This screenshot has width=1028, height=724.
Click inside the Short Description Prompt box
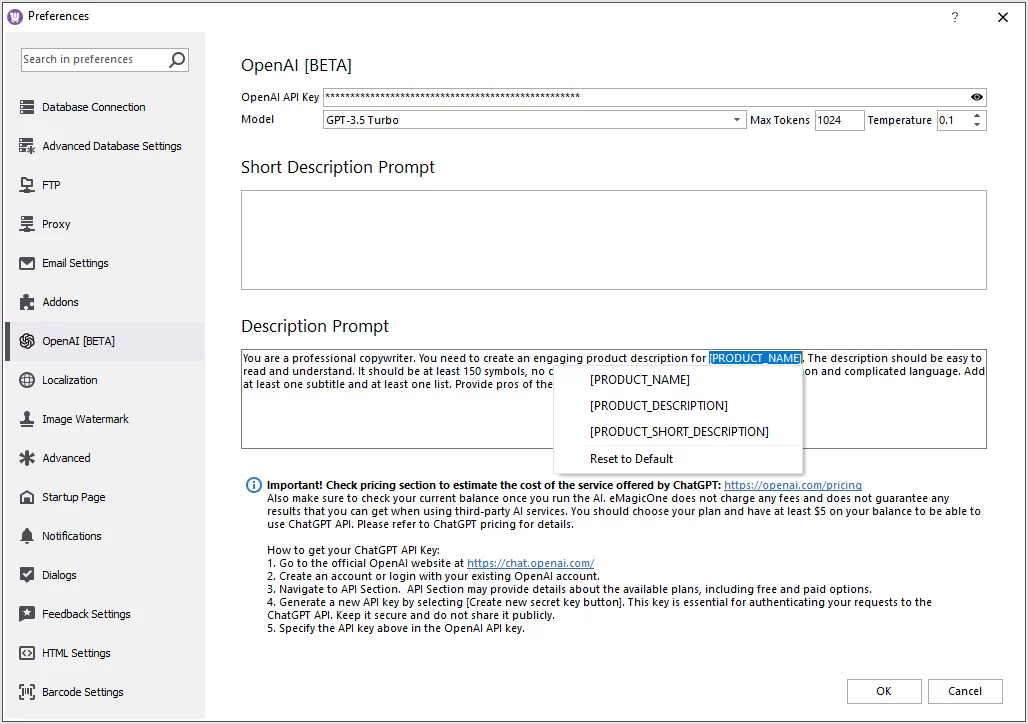point(613,240)
